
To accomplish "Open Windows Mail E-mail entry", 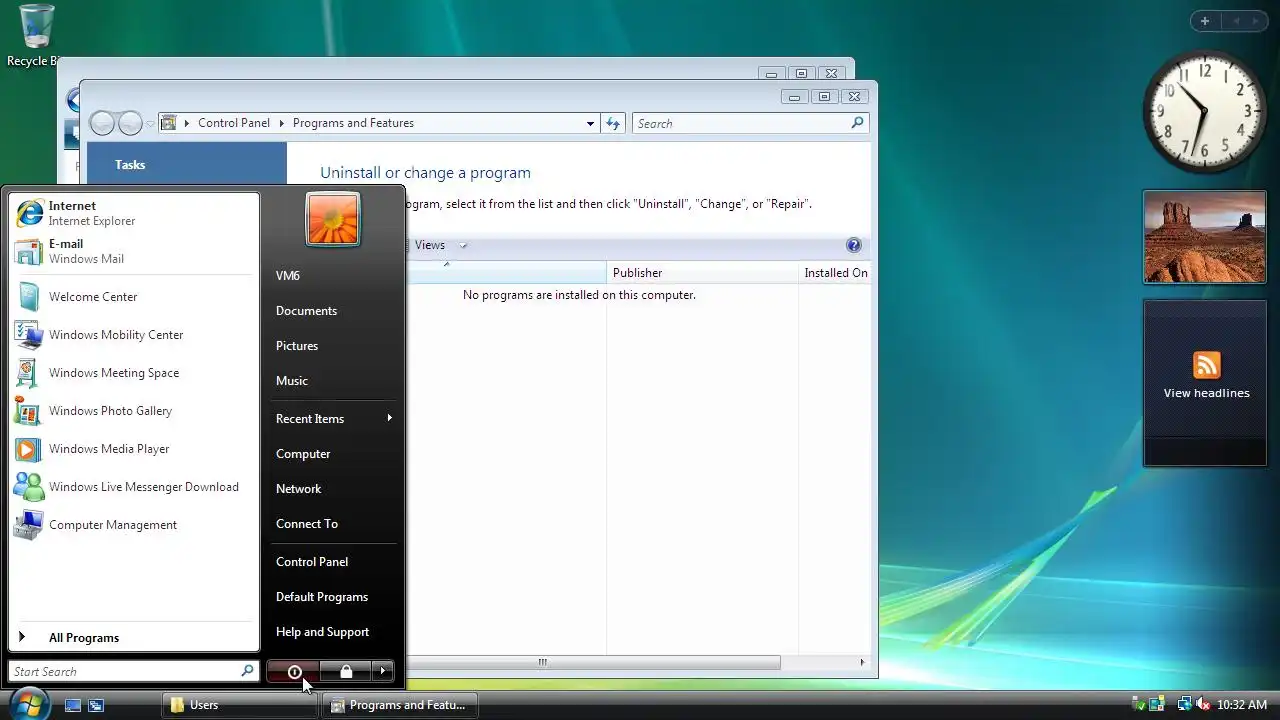I will tap(133, 251).
